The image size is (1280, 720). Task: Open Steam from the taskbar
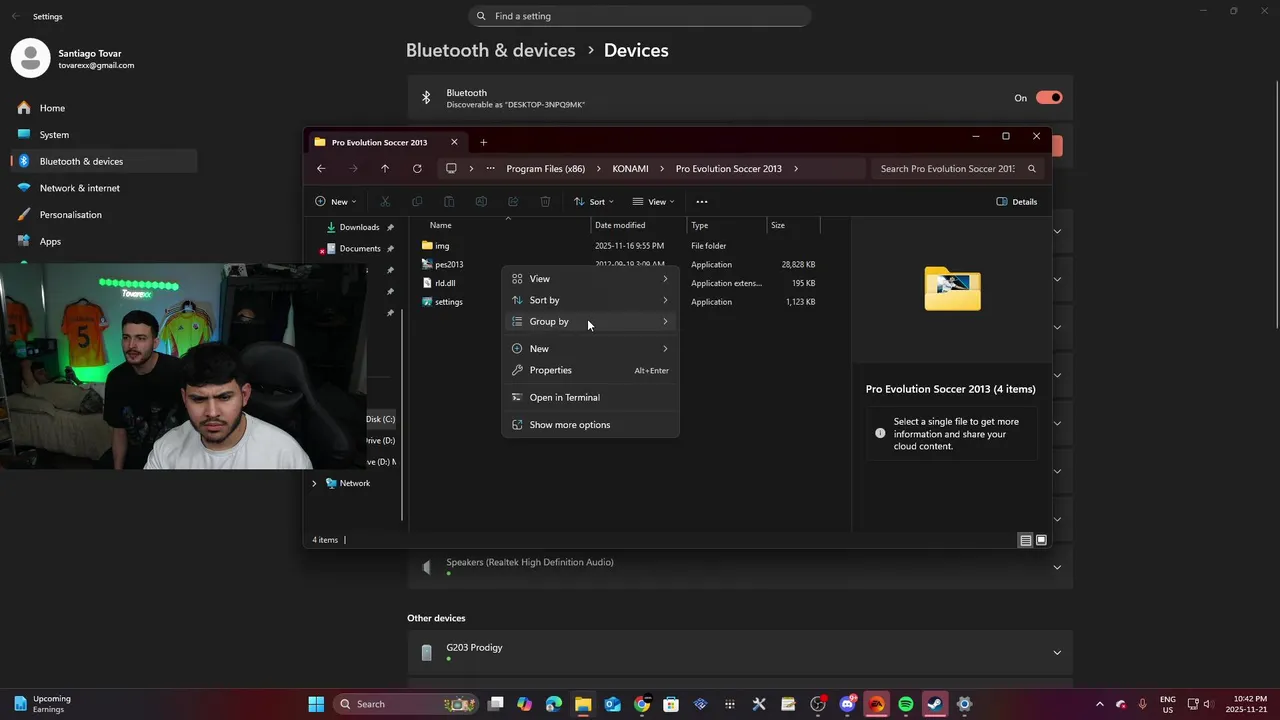935,704
